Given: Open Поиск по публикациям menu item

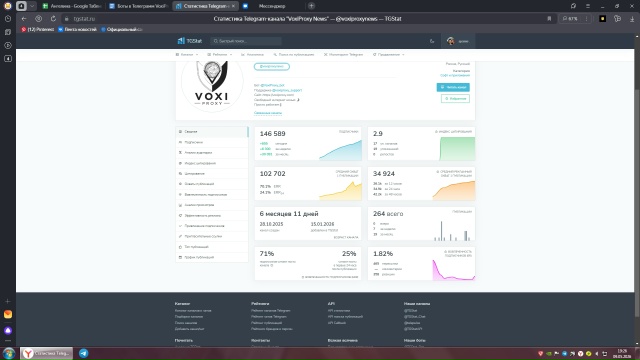Looking at the screenshot, I should tap(294, 54).
